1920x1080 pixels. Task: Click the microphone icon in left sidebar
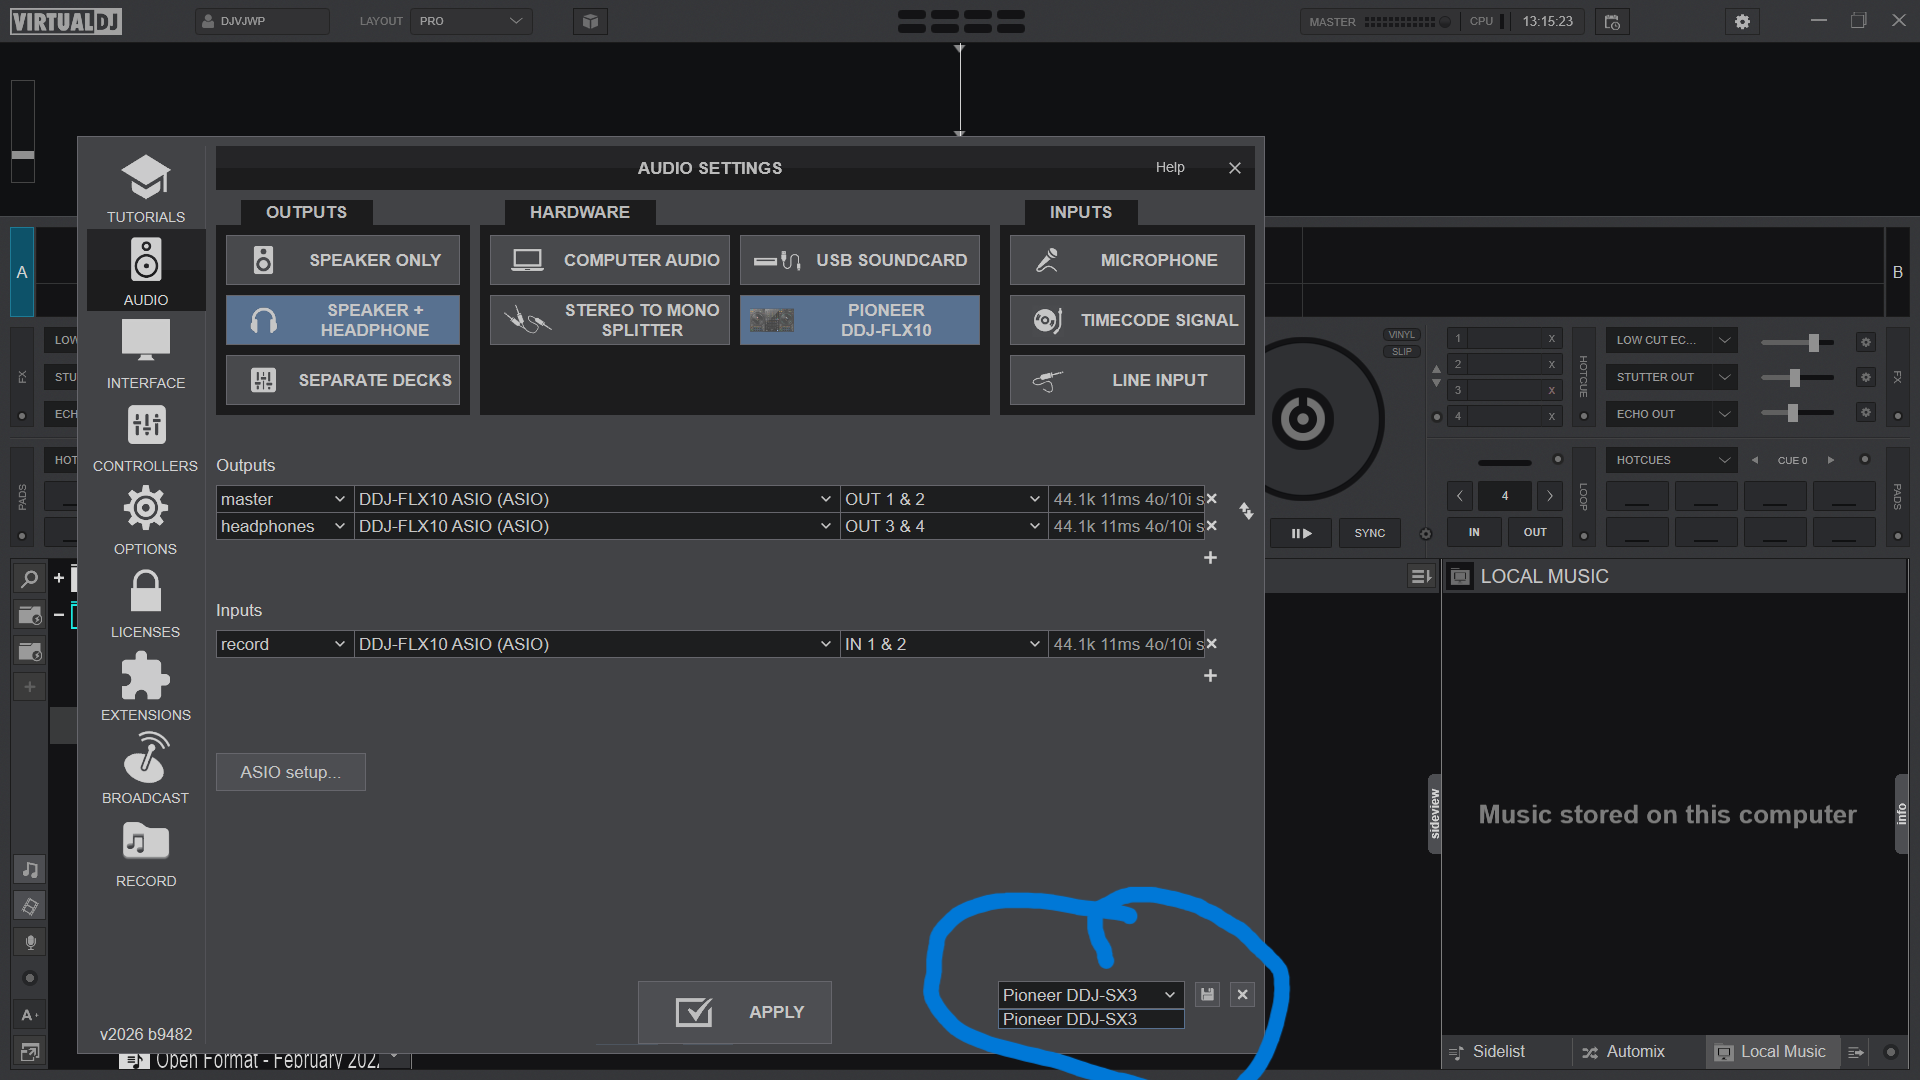coord(30,942)
